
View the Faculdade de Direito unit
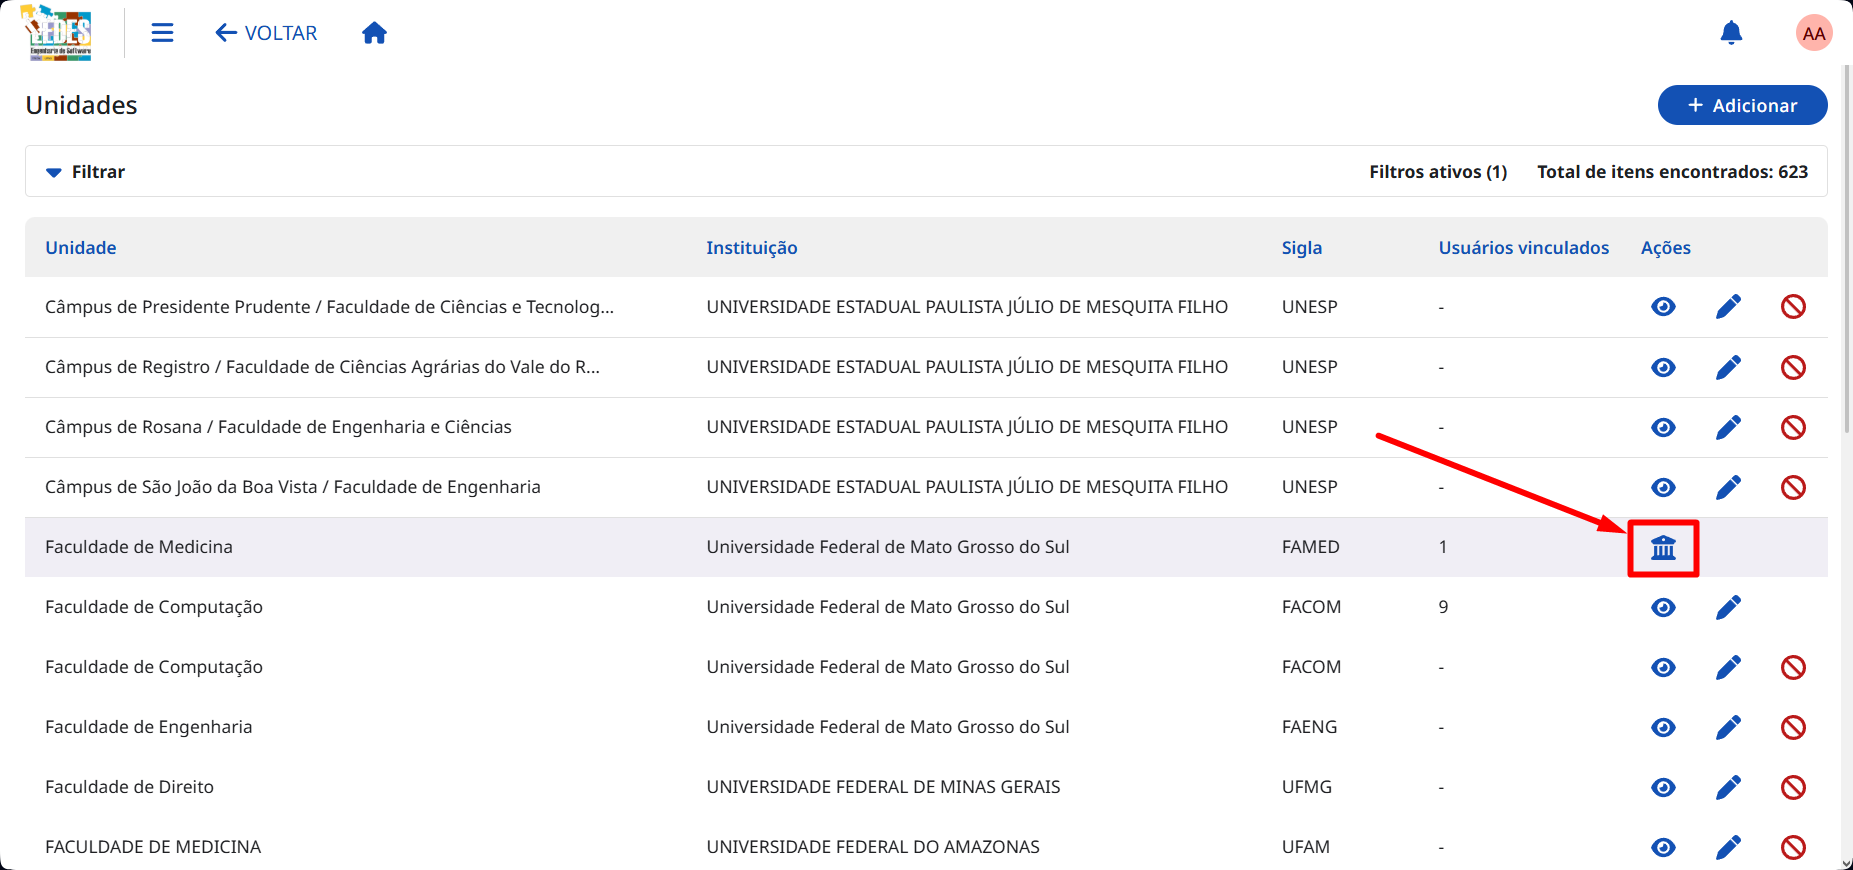pyautogui.click(x=1663, y=787)
